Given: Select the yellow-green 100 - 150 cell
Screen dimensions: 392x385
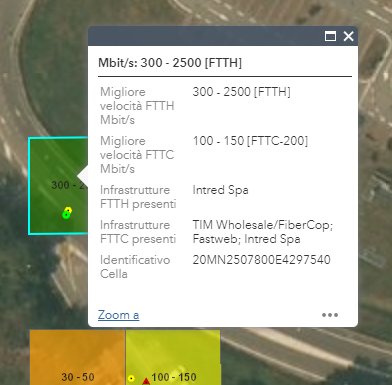Looking at the screenshot, I should point(173,357).
